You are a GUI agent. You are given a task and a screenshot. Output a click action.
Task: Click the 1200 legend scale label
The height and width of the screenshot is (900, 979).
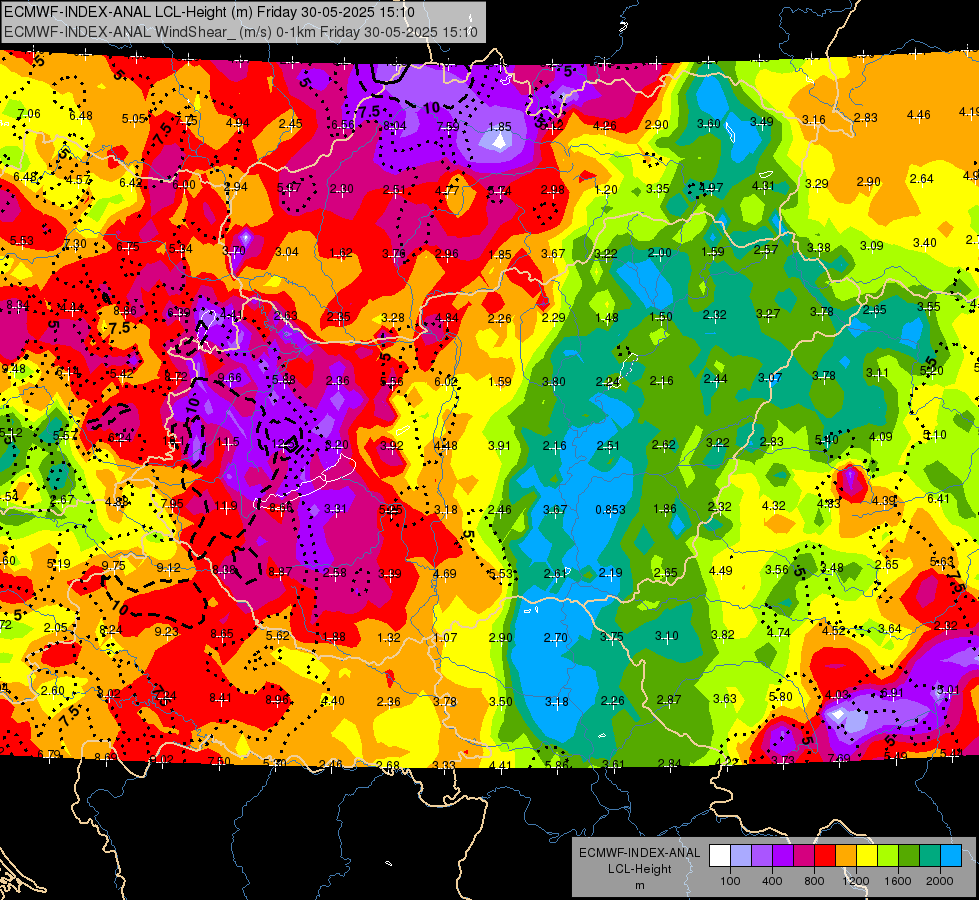[855, 881]
